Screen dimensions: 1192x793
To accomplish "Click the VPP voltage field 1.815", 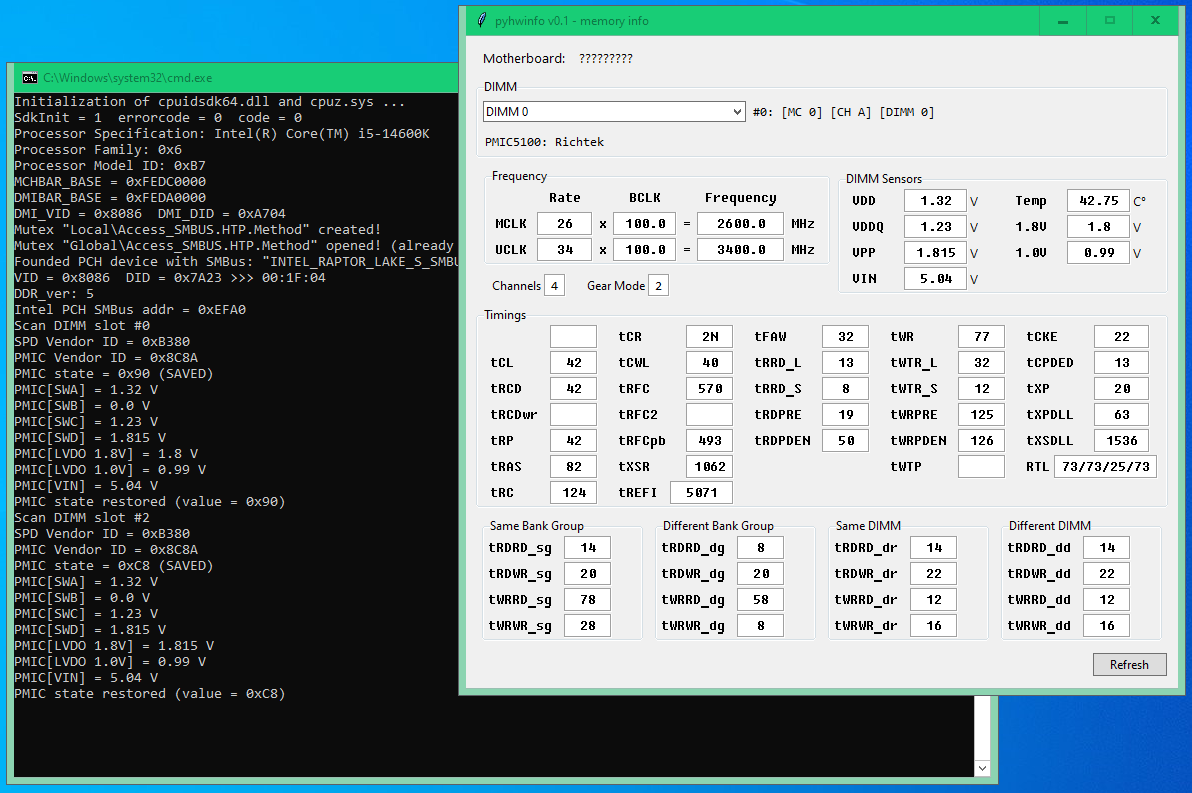I will tap(935, 252).
